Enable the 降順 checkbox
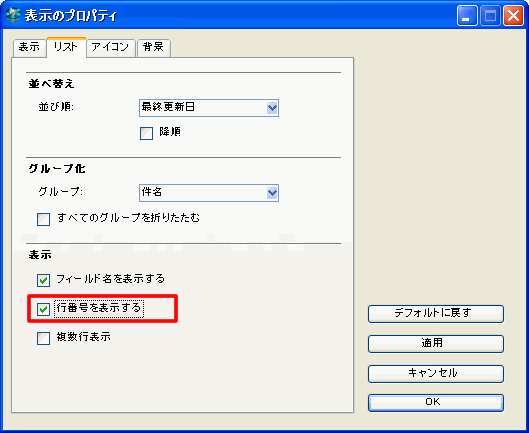 tap(146, 133)
